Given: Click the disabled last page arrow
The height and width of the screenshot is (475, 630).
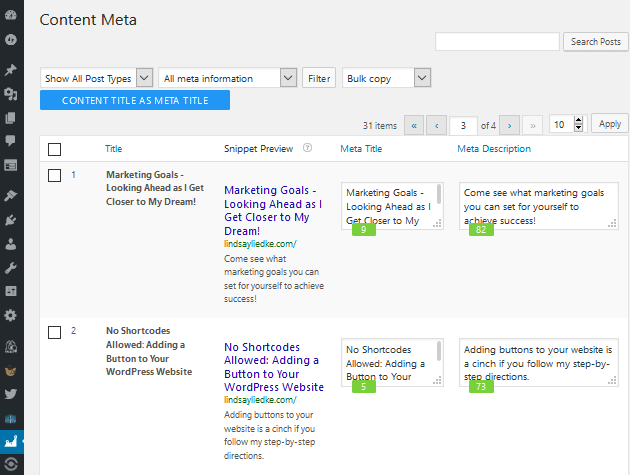Looking at the screenshot, I should click(533, 125).
